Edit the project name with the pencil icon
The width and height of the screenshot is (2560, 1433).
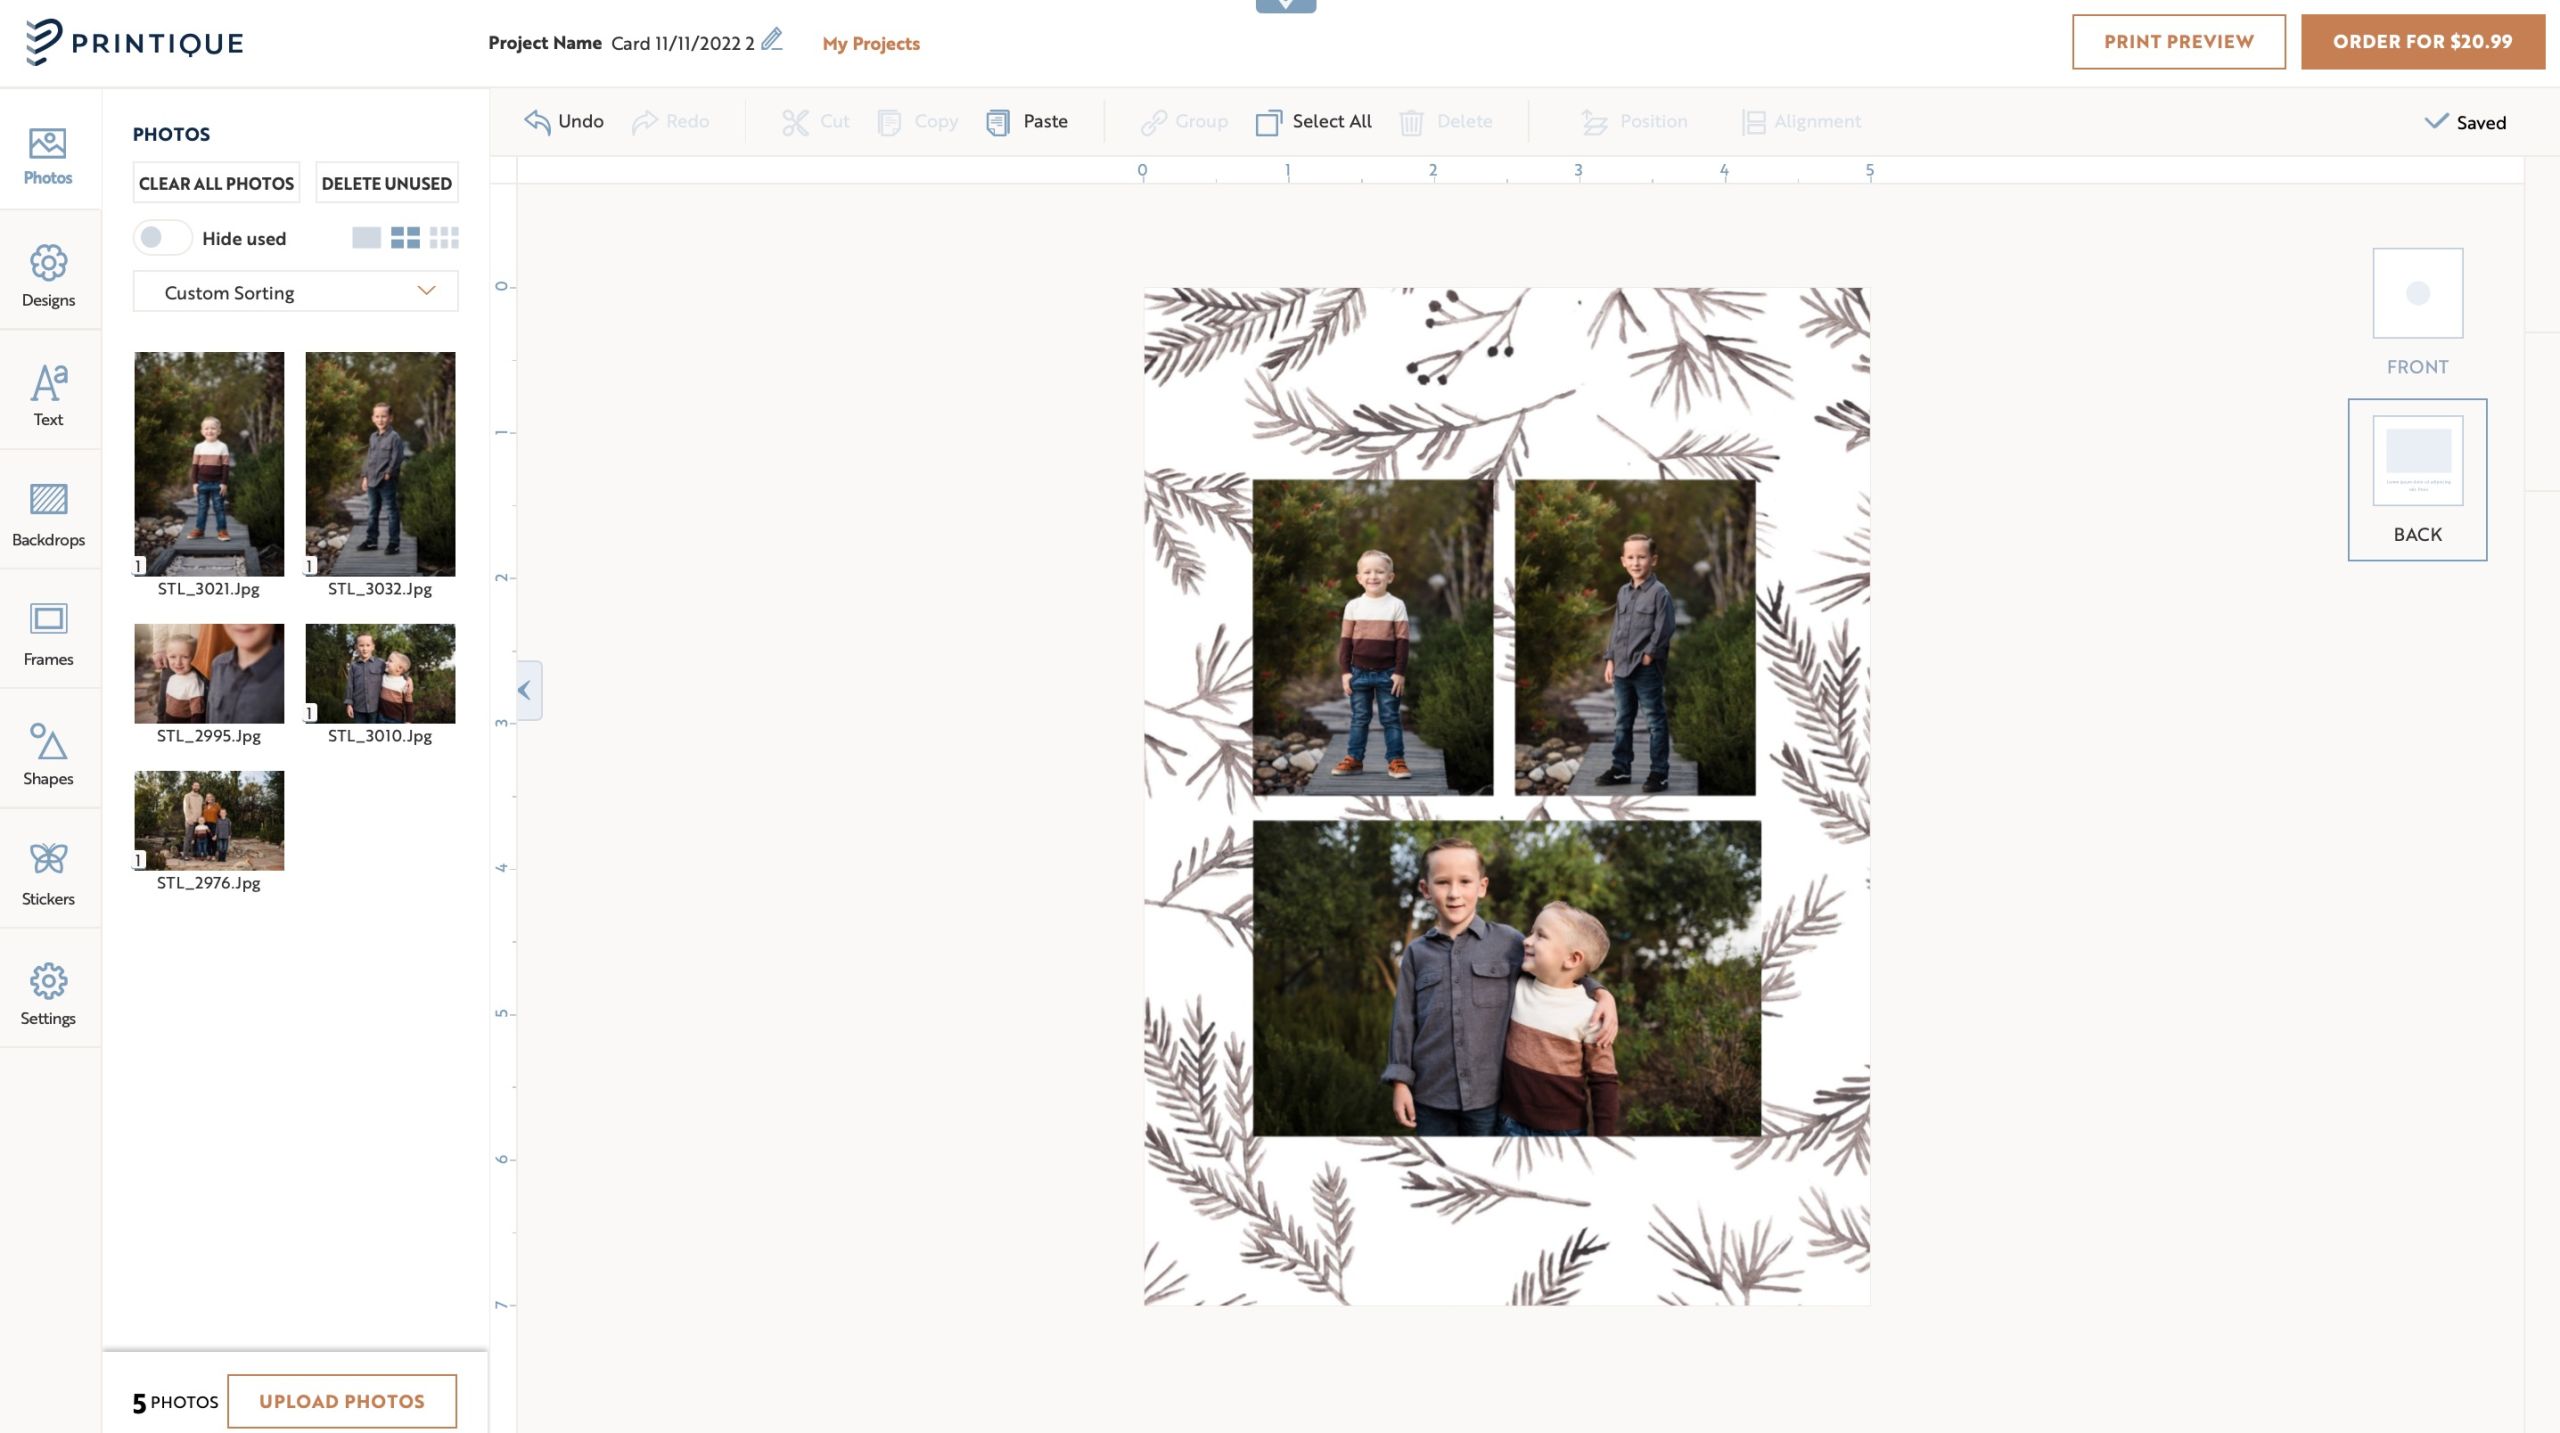(770, 42)
